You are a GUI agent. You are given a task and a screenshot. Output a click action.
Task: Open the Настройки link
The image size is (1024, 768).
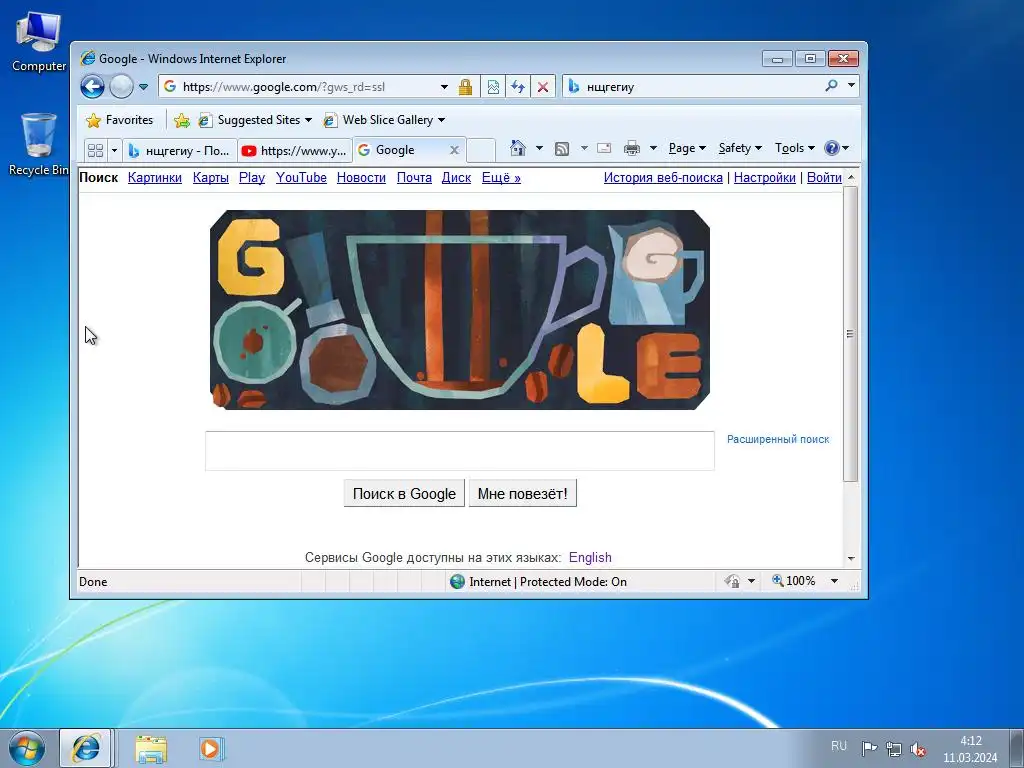pyautogui.click(x=765, y=178)
